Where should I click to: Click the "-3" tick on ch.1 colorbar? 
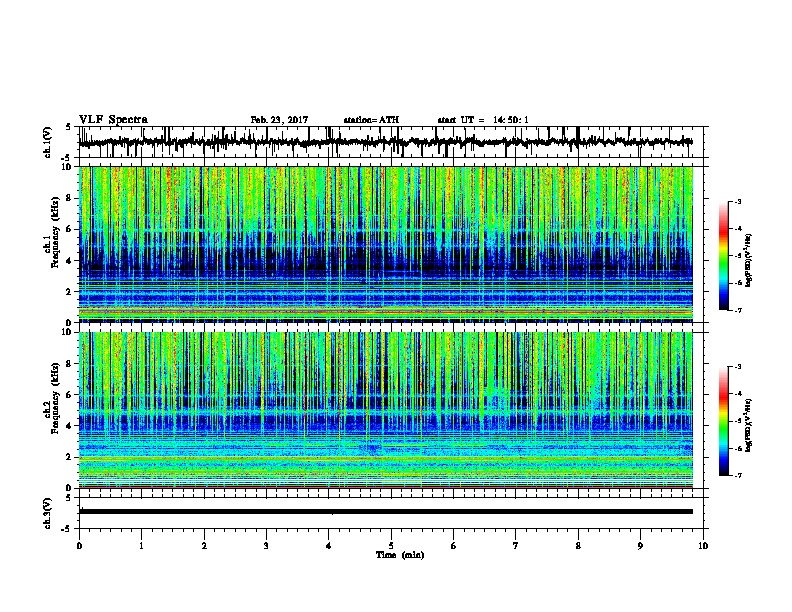(x=738, y=202)
